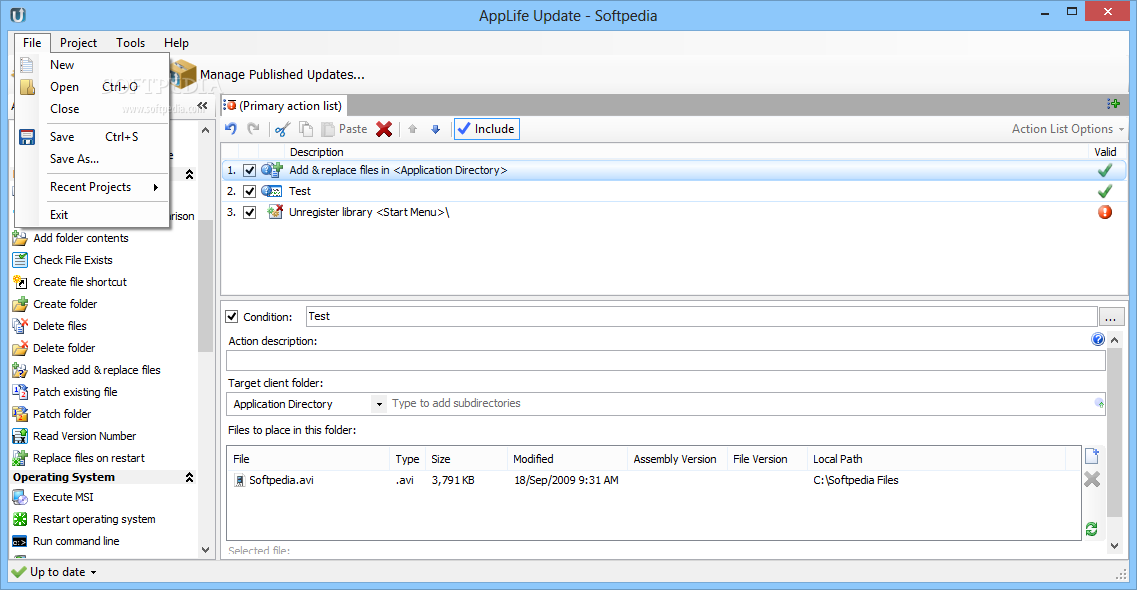
Task: Uncheck the checkbox for the Test action
Action: click(x=249, y=191)
